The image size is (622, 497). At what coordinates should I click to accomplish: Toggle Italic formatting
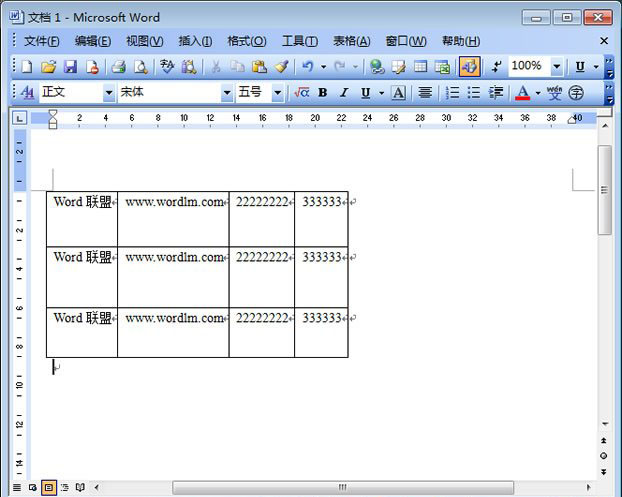click(x=344, y=93)
